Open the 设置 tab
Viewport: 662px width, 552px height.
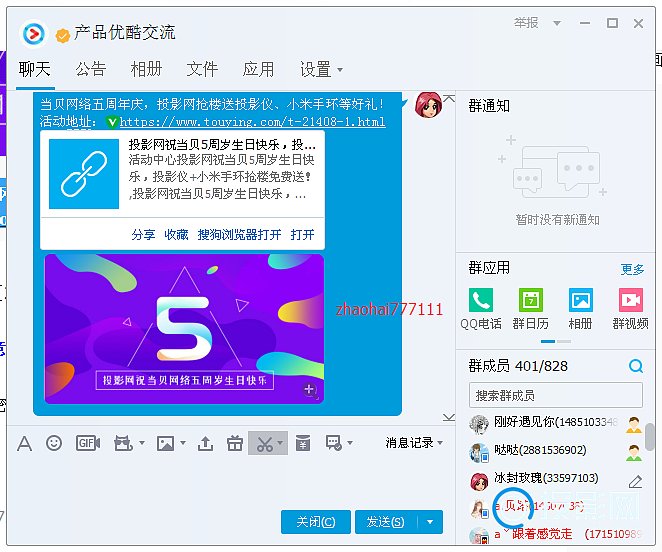click(x=315, y=69)
